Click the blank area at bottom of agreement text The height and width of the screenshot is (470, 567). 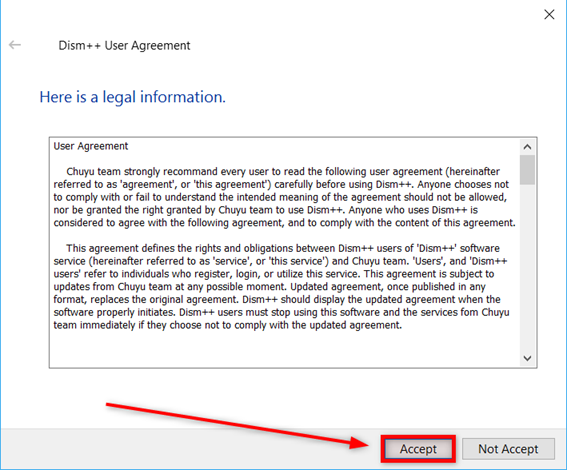(284, 349)
